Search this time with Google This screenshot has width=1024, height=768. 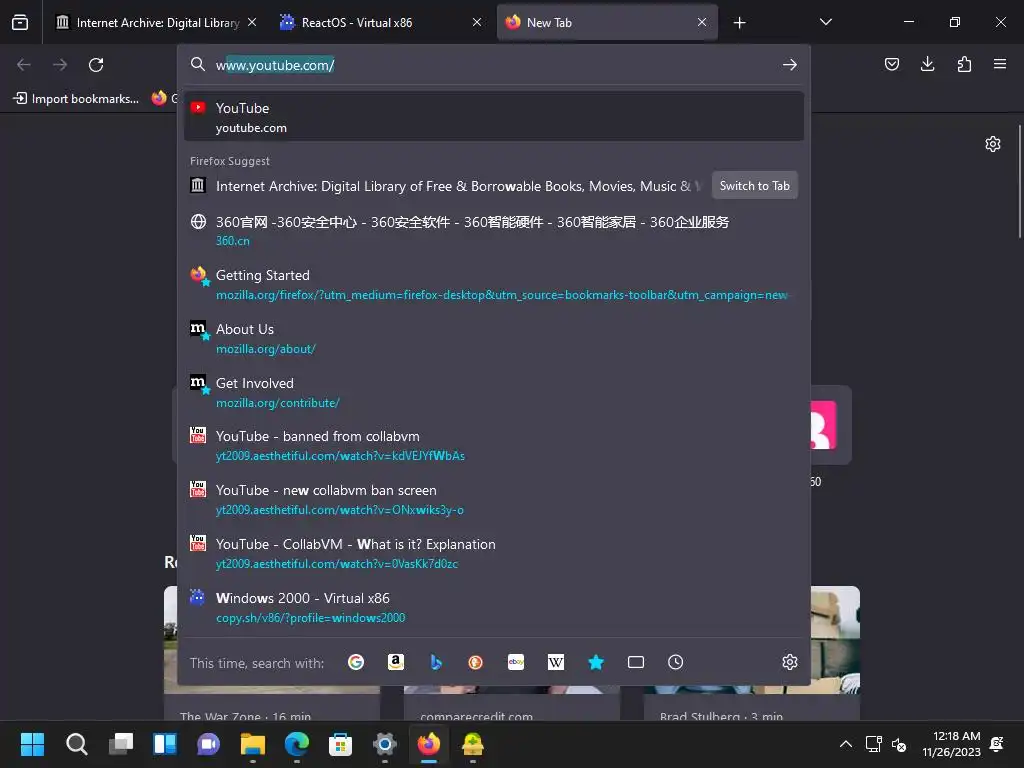click(356, 662)
